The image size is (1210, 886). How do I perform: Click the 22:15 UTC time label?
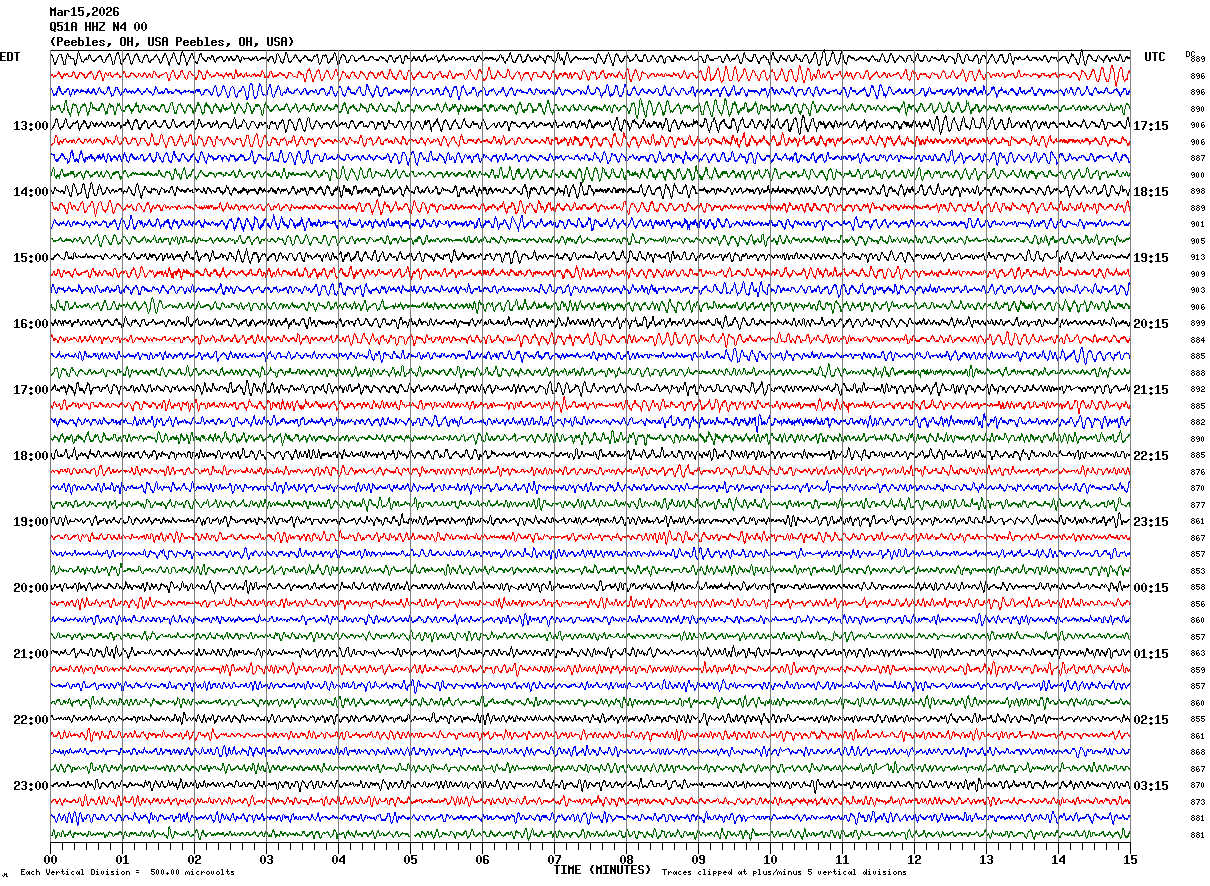(x=1151, y=456)
